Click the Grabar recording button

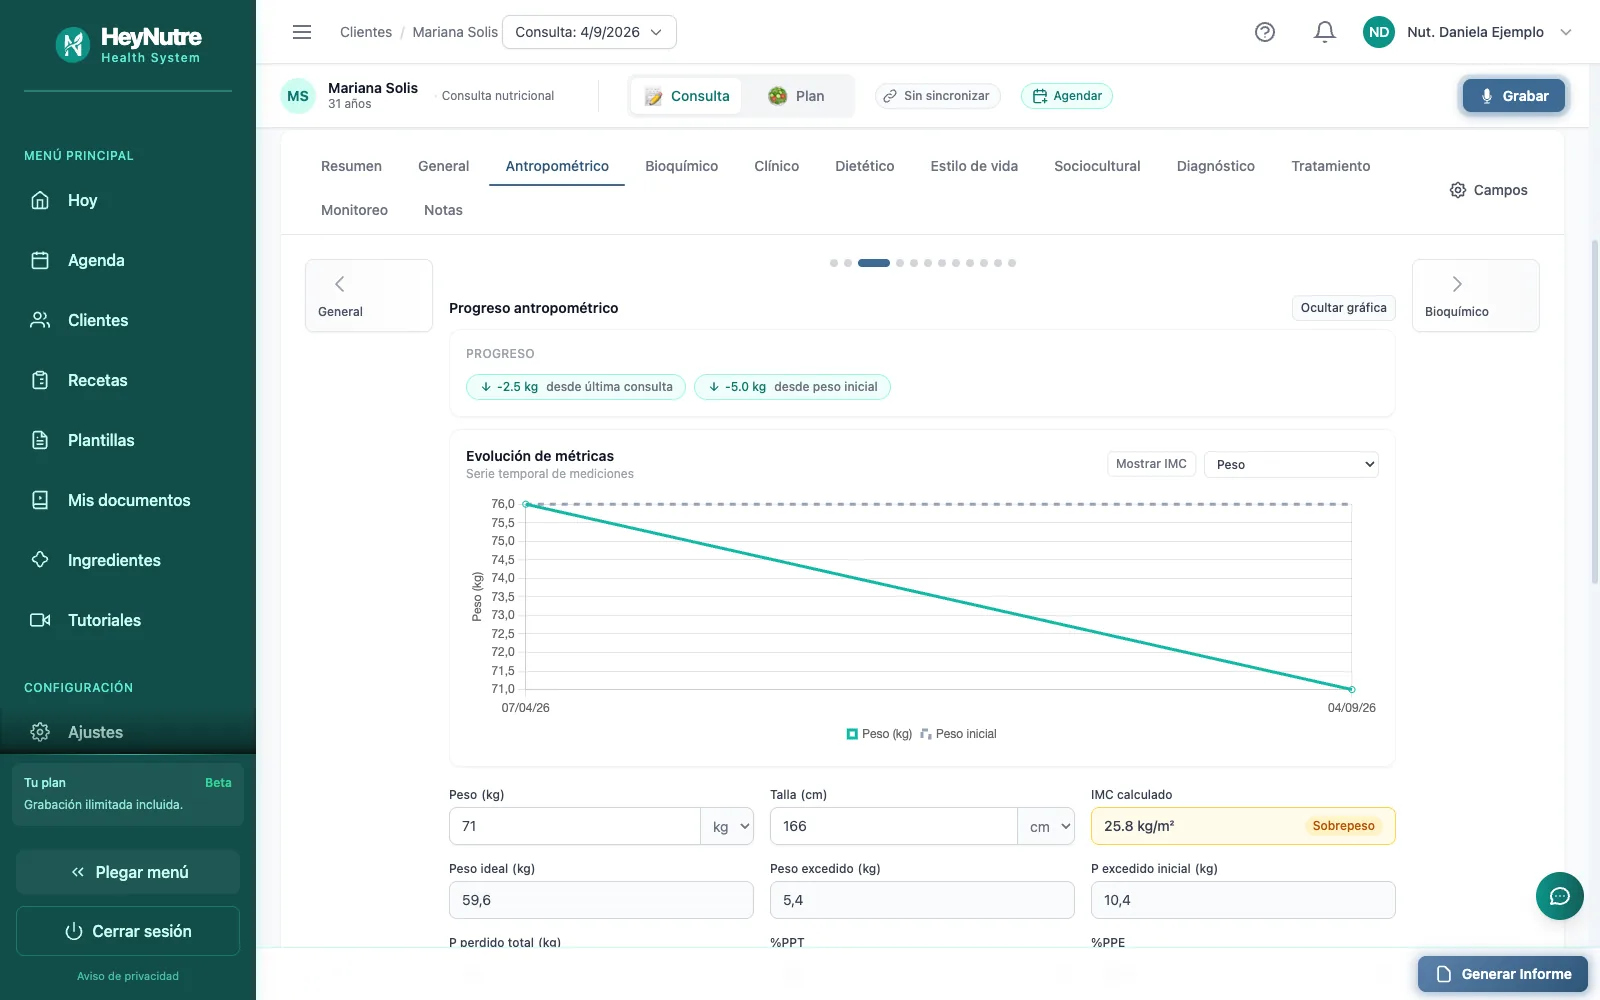coord(1514,96)
